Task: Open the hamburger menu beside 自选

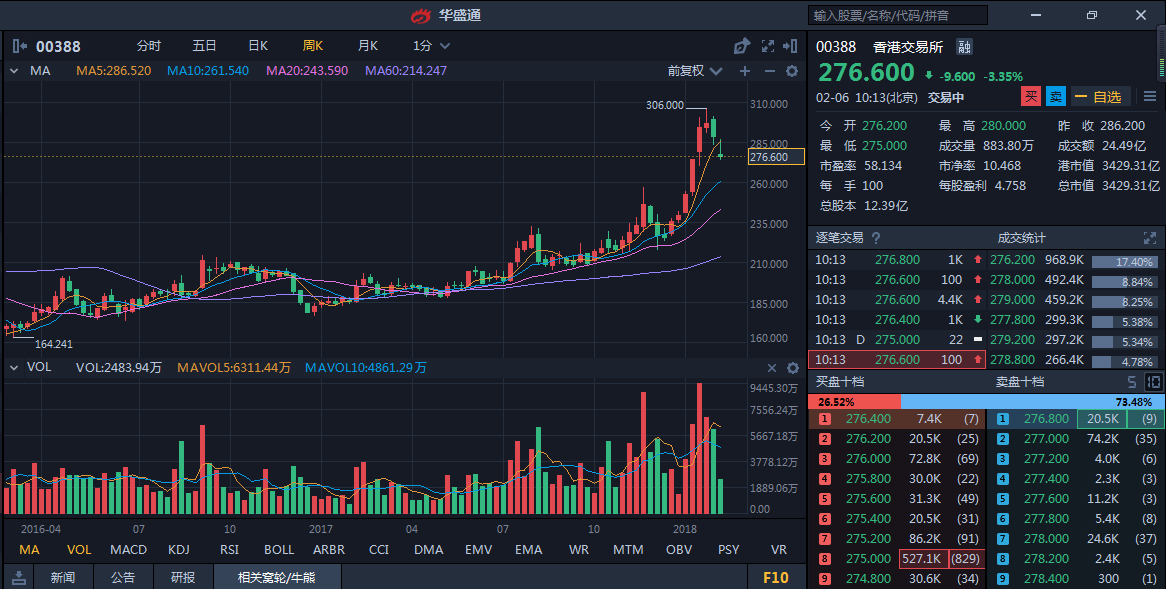Action: pyautogui.click(x=1150, y=97)
